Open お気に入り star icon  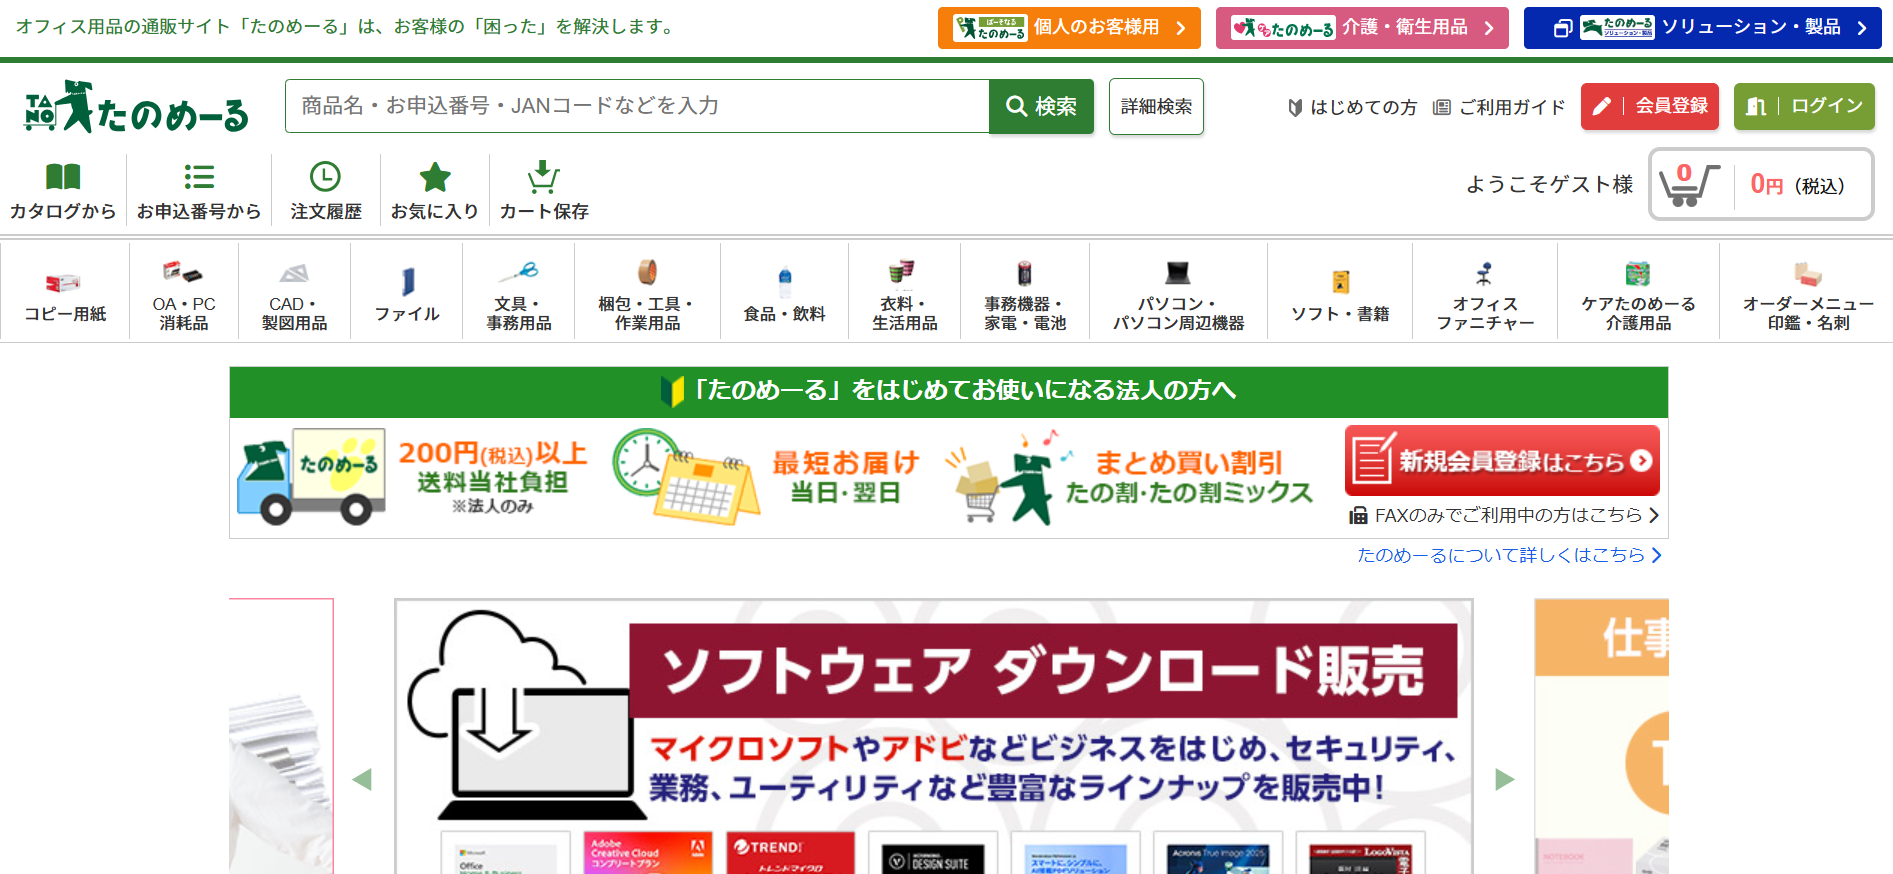point(434,178)
